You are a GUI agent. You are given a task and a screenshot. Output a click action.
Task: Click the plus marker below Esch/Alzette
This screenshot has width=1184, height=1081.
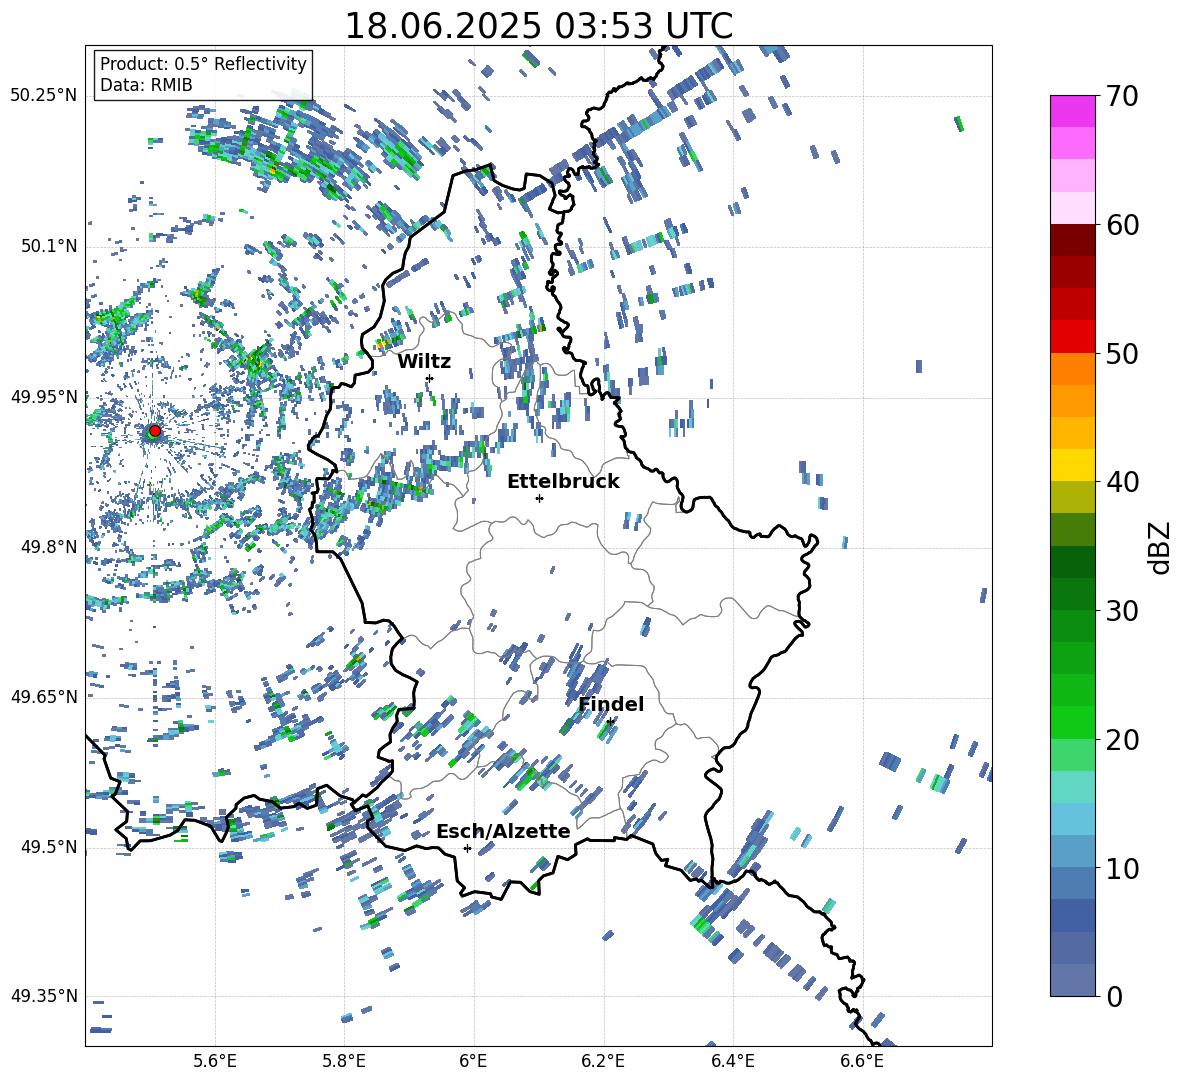pos(467,848)
